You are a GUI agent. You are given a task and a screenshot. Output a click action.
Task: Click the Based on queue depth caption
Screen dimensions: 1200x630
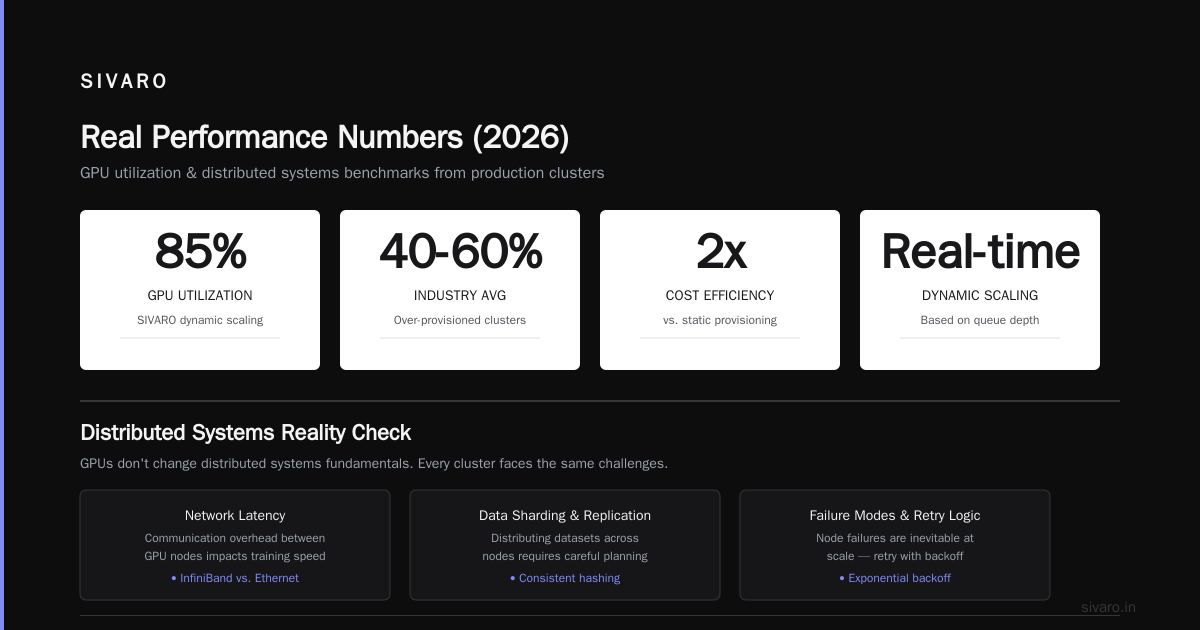point(980,321)
